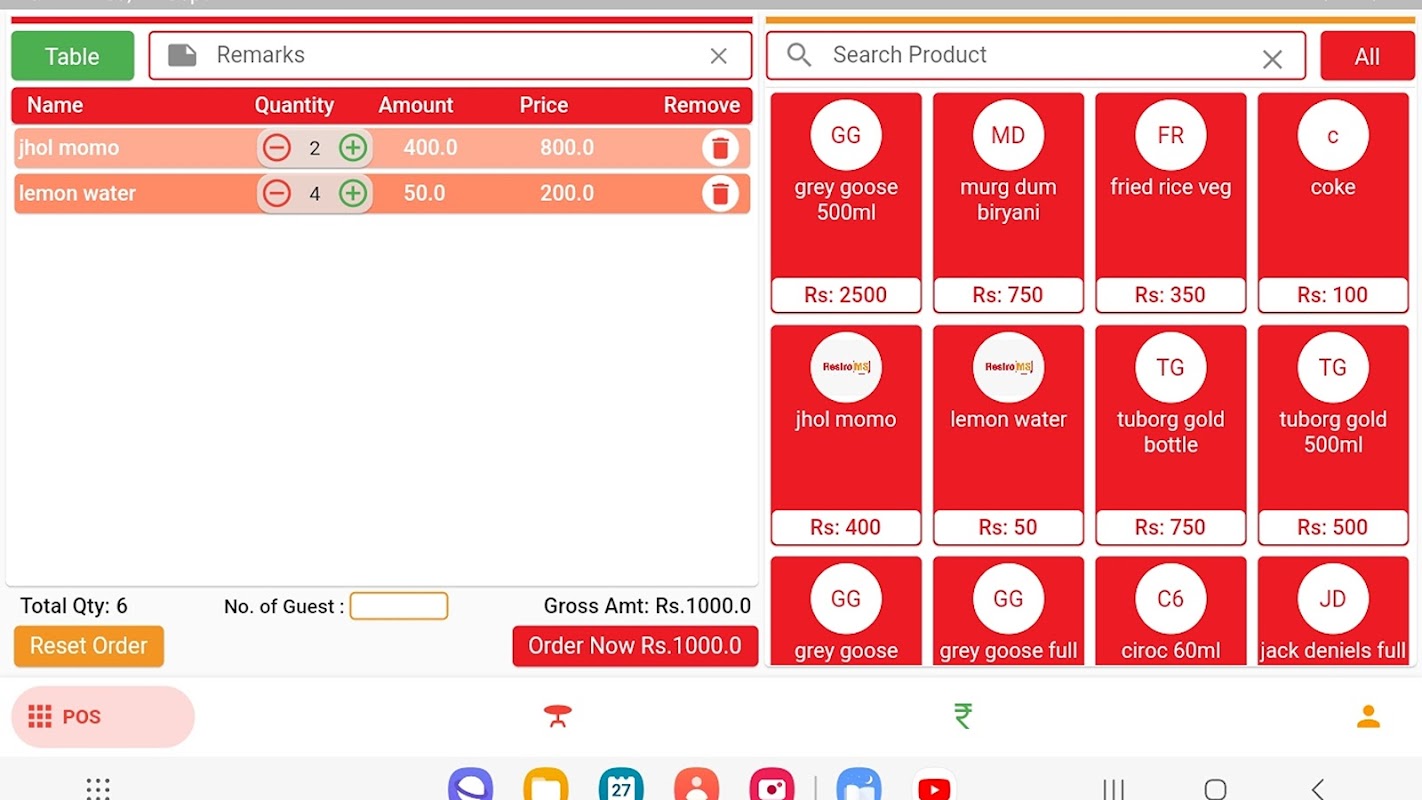Viewport: 1422px width, 800px height.
Task: Click the TG avatar on tuborg gold bottle card
Action: point(1171,367)
